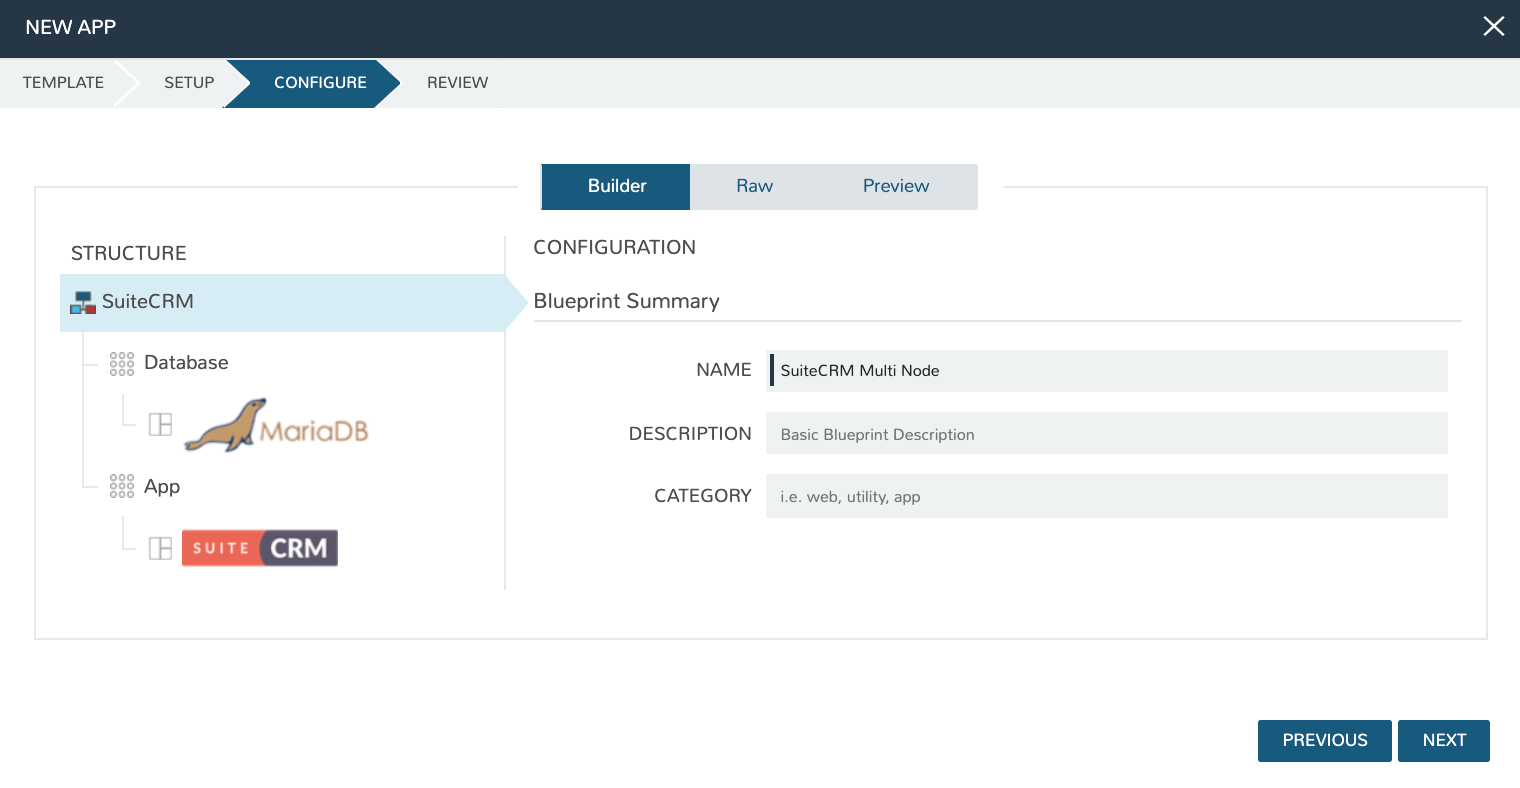Click into the Description input field
The height and width of the screenshot is (788, 1520).
point(1106,434)
